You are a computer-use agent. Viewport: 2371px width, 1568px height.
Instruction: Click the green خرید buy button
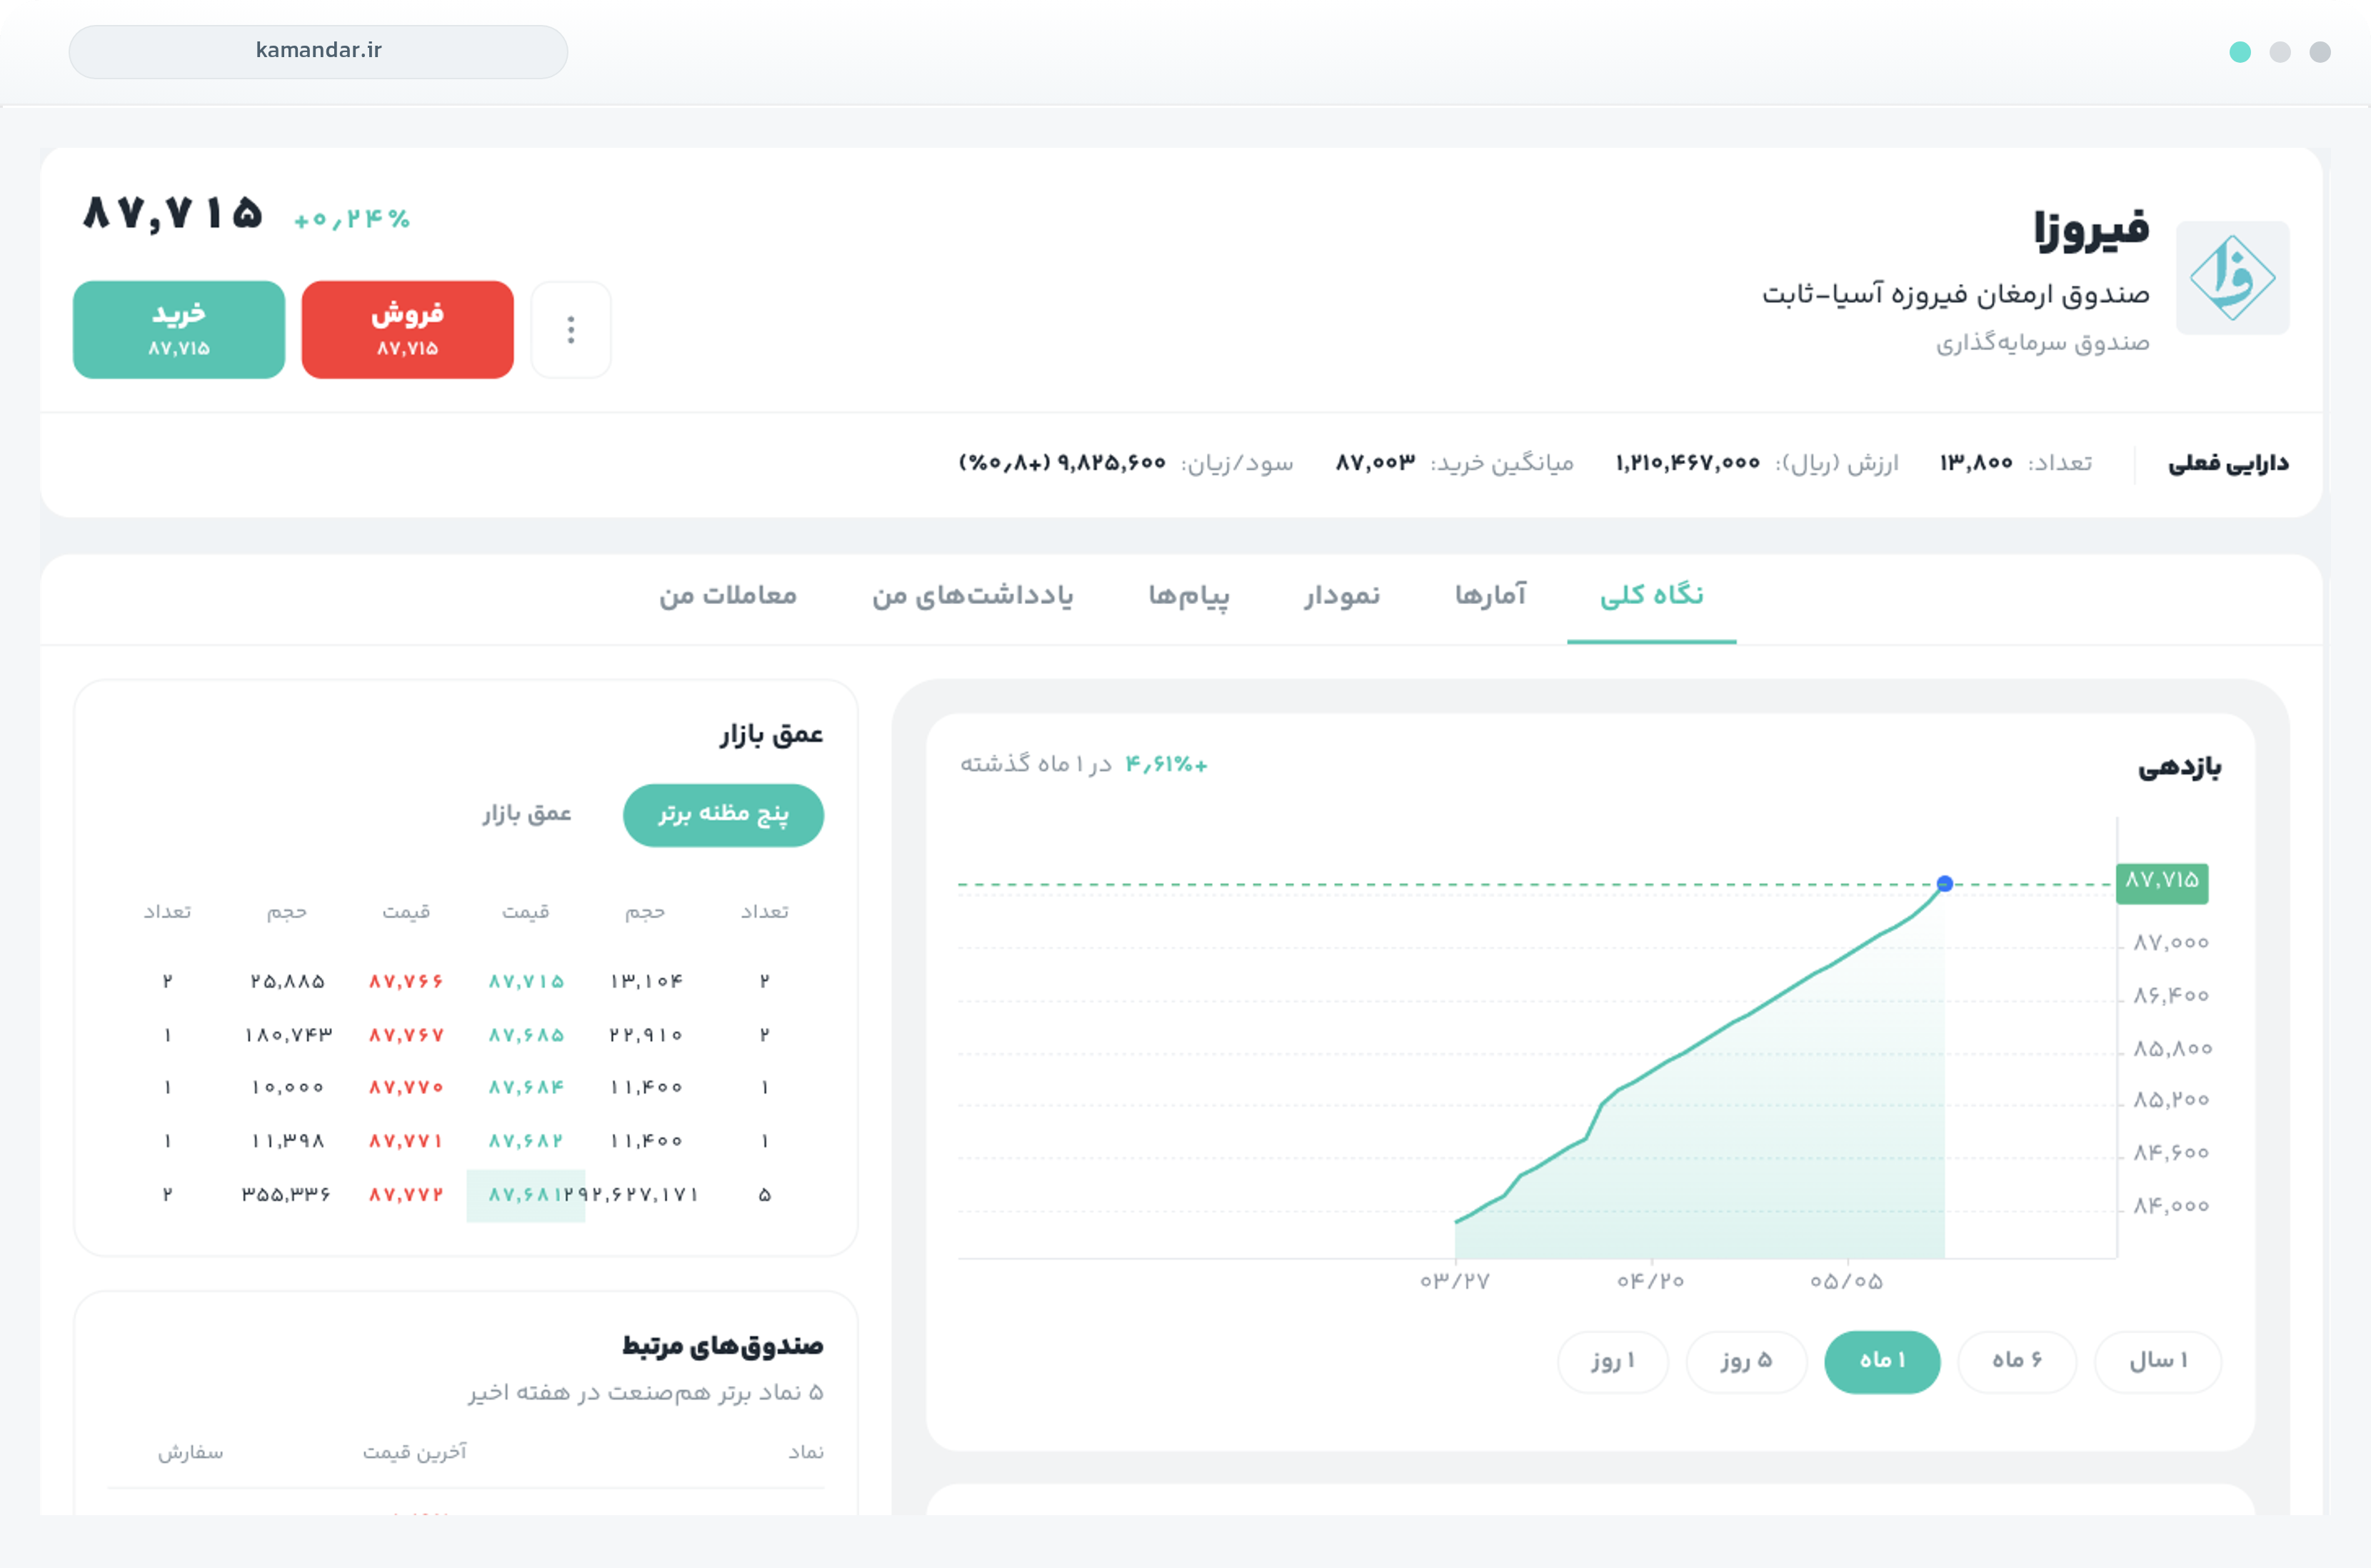click(x=179, y=330)
